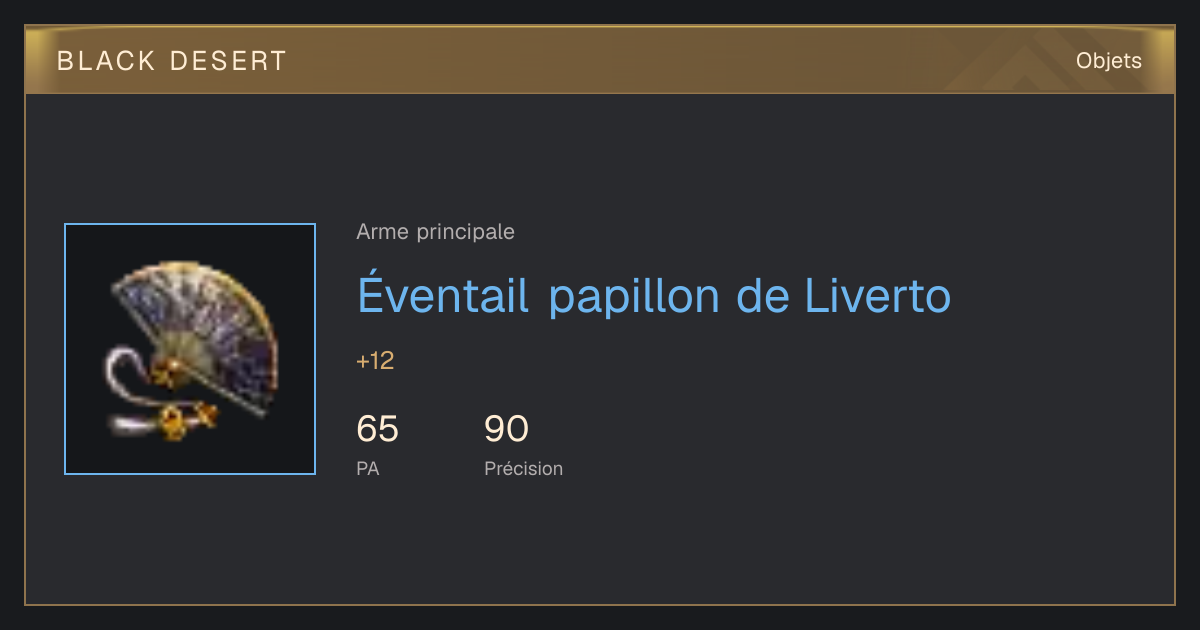Click the 90 precision value
The height and width of the screenshot is (630, 1200).
506,429
